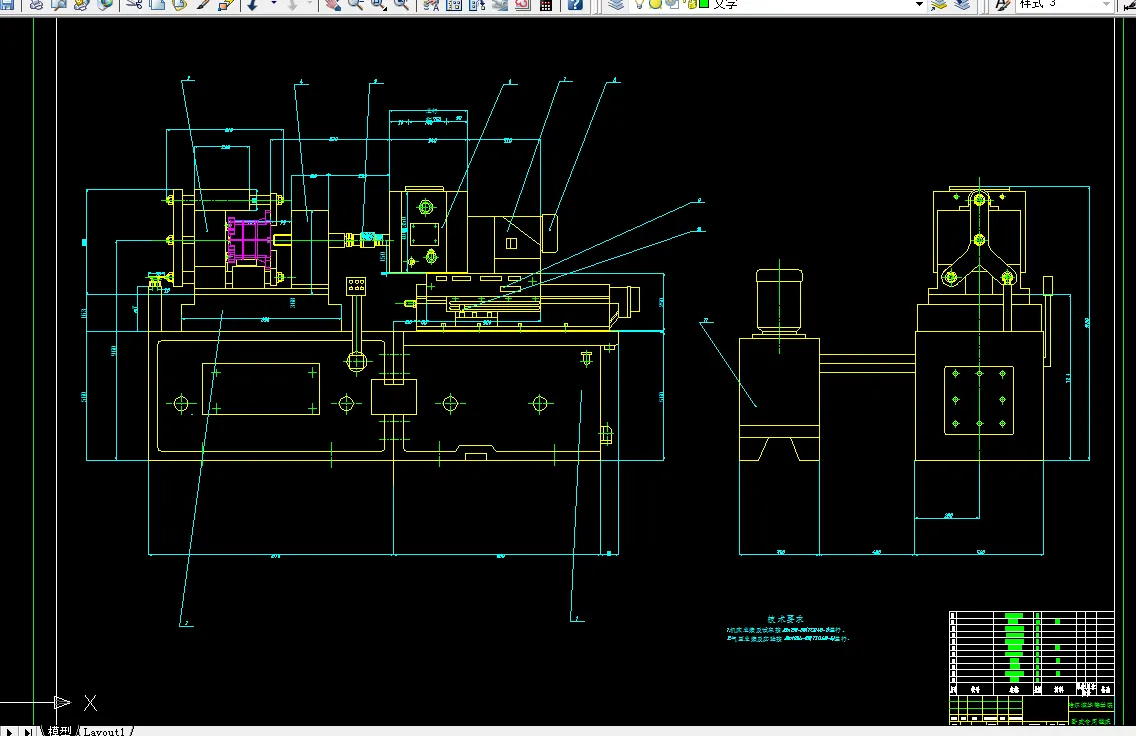Click the Plot printer icon
The height and width of the screenshot is (736, 1136).
pyautogui.click(x=36, y=4)
